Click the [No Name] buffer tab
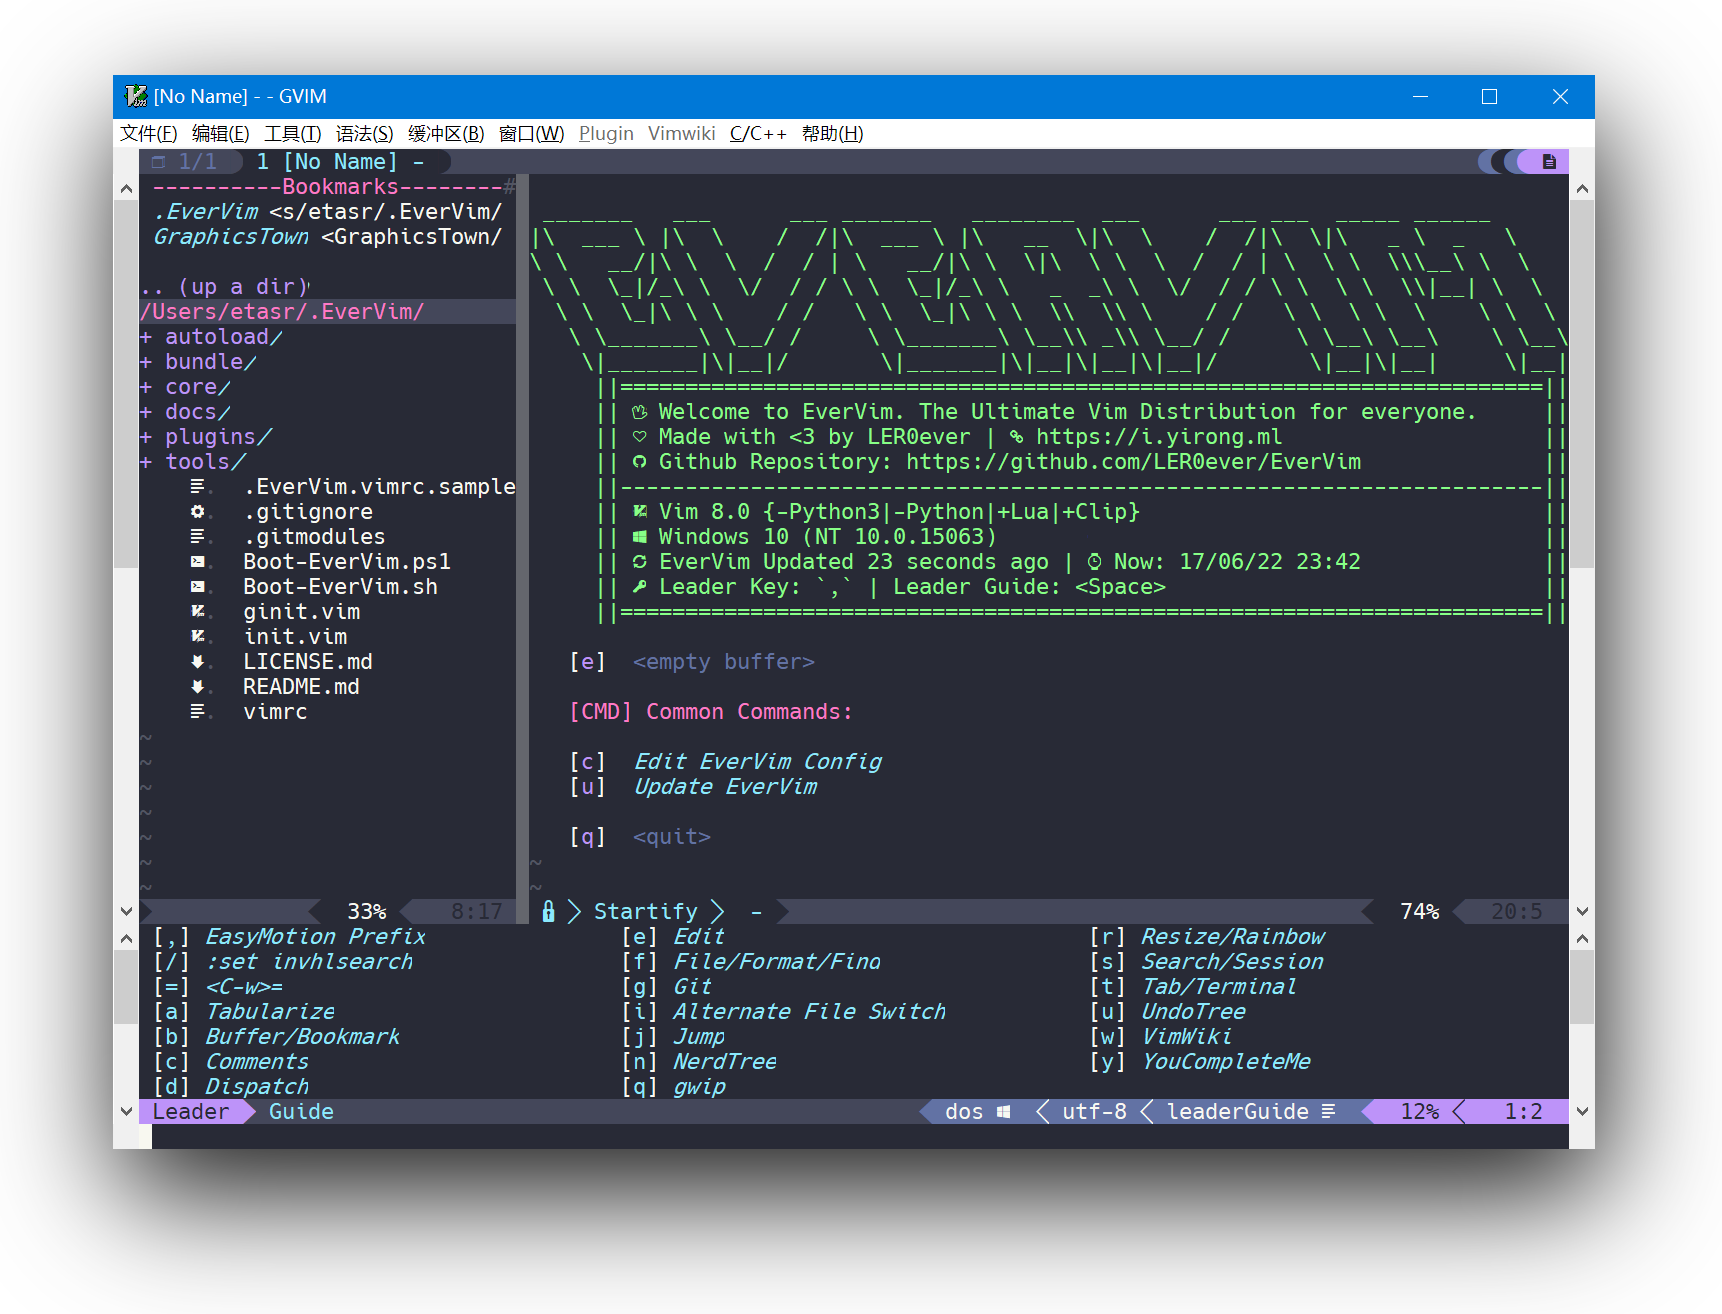The height and width of the screenshot is (1314, 1722). pos(339,162)
